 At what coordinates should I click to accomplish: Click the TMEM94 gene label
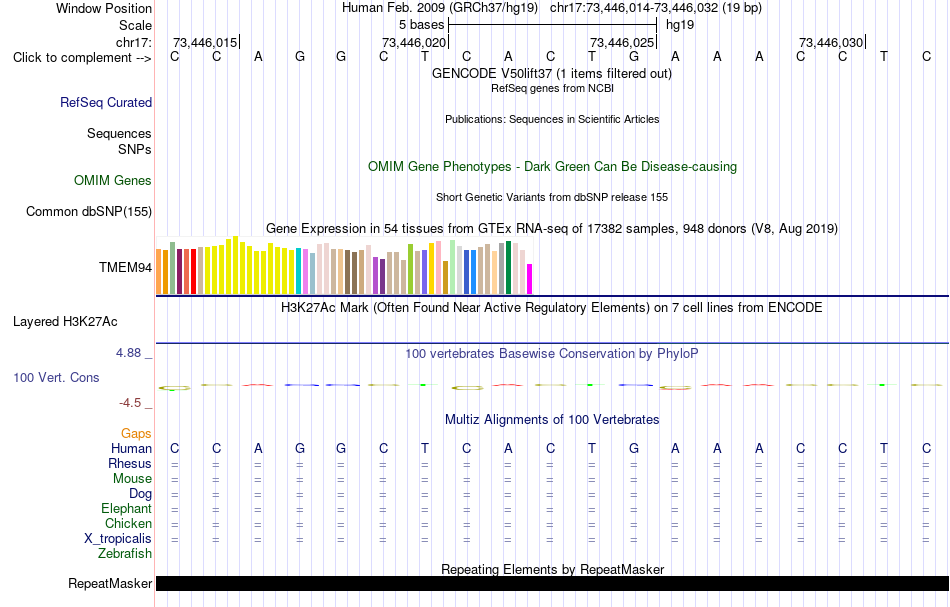[125, 267]
